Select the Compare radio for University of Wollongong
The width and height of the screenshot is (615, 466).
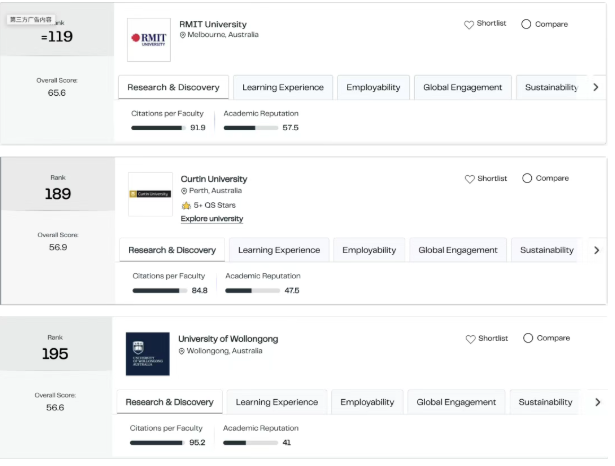(528, 338)
